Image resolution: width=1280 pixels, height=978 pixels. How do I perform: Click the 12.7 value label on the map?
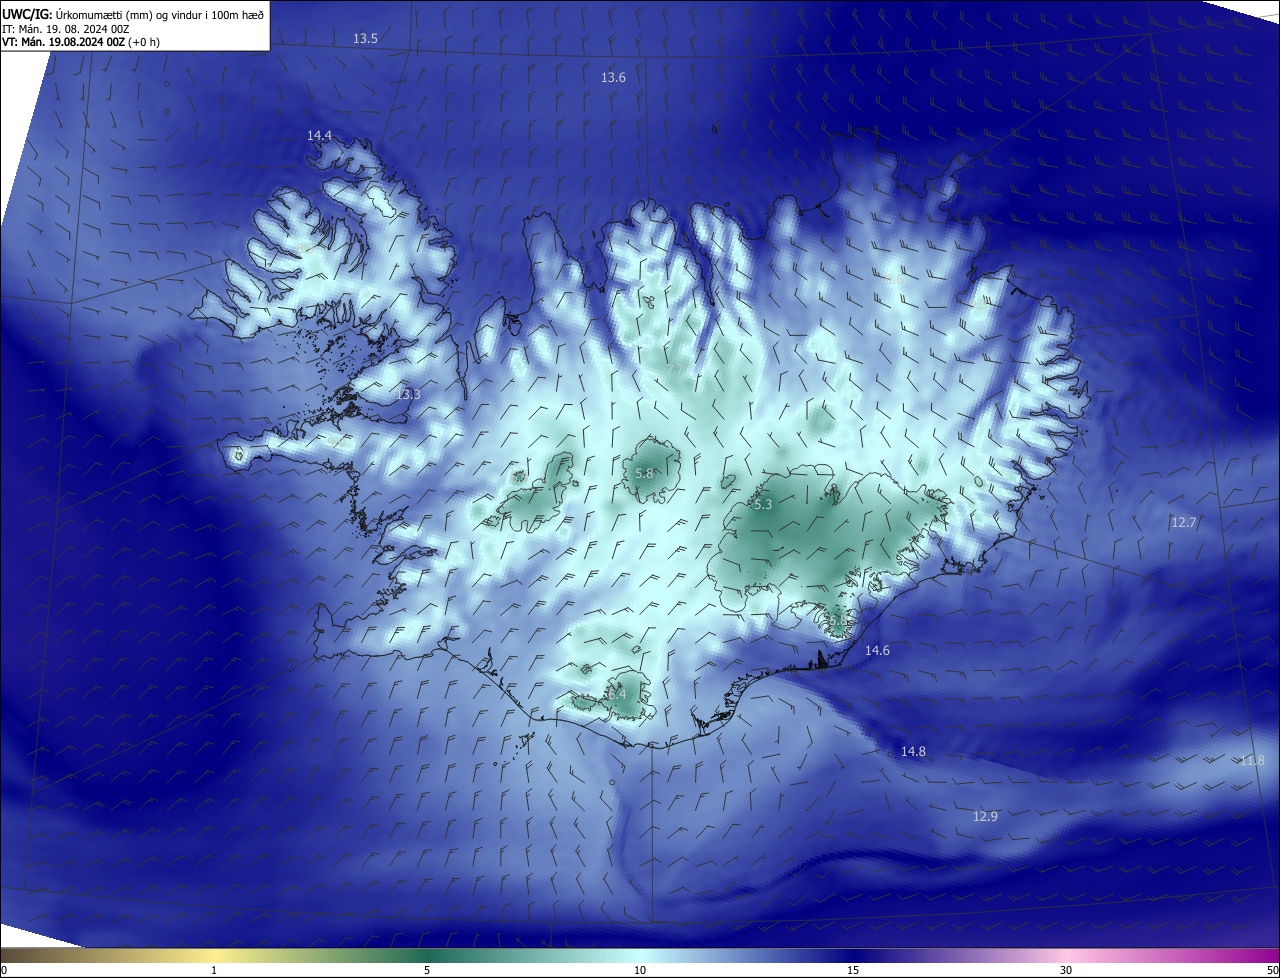pyautogui.click(x=1184, y=523)
